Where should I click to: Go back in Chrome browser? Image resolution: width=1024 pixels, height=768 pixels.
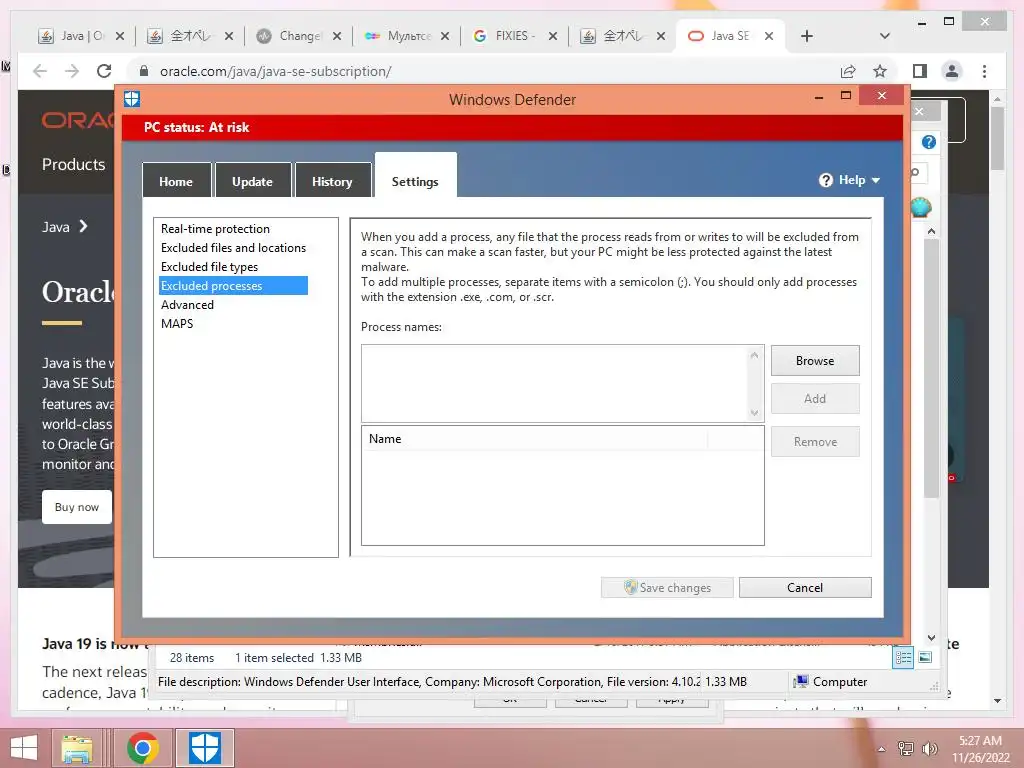point(40,71)
